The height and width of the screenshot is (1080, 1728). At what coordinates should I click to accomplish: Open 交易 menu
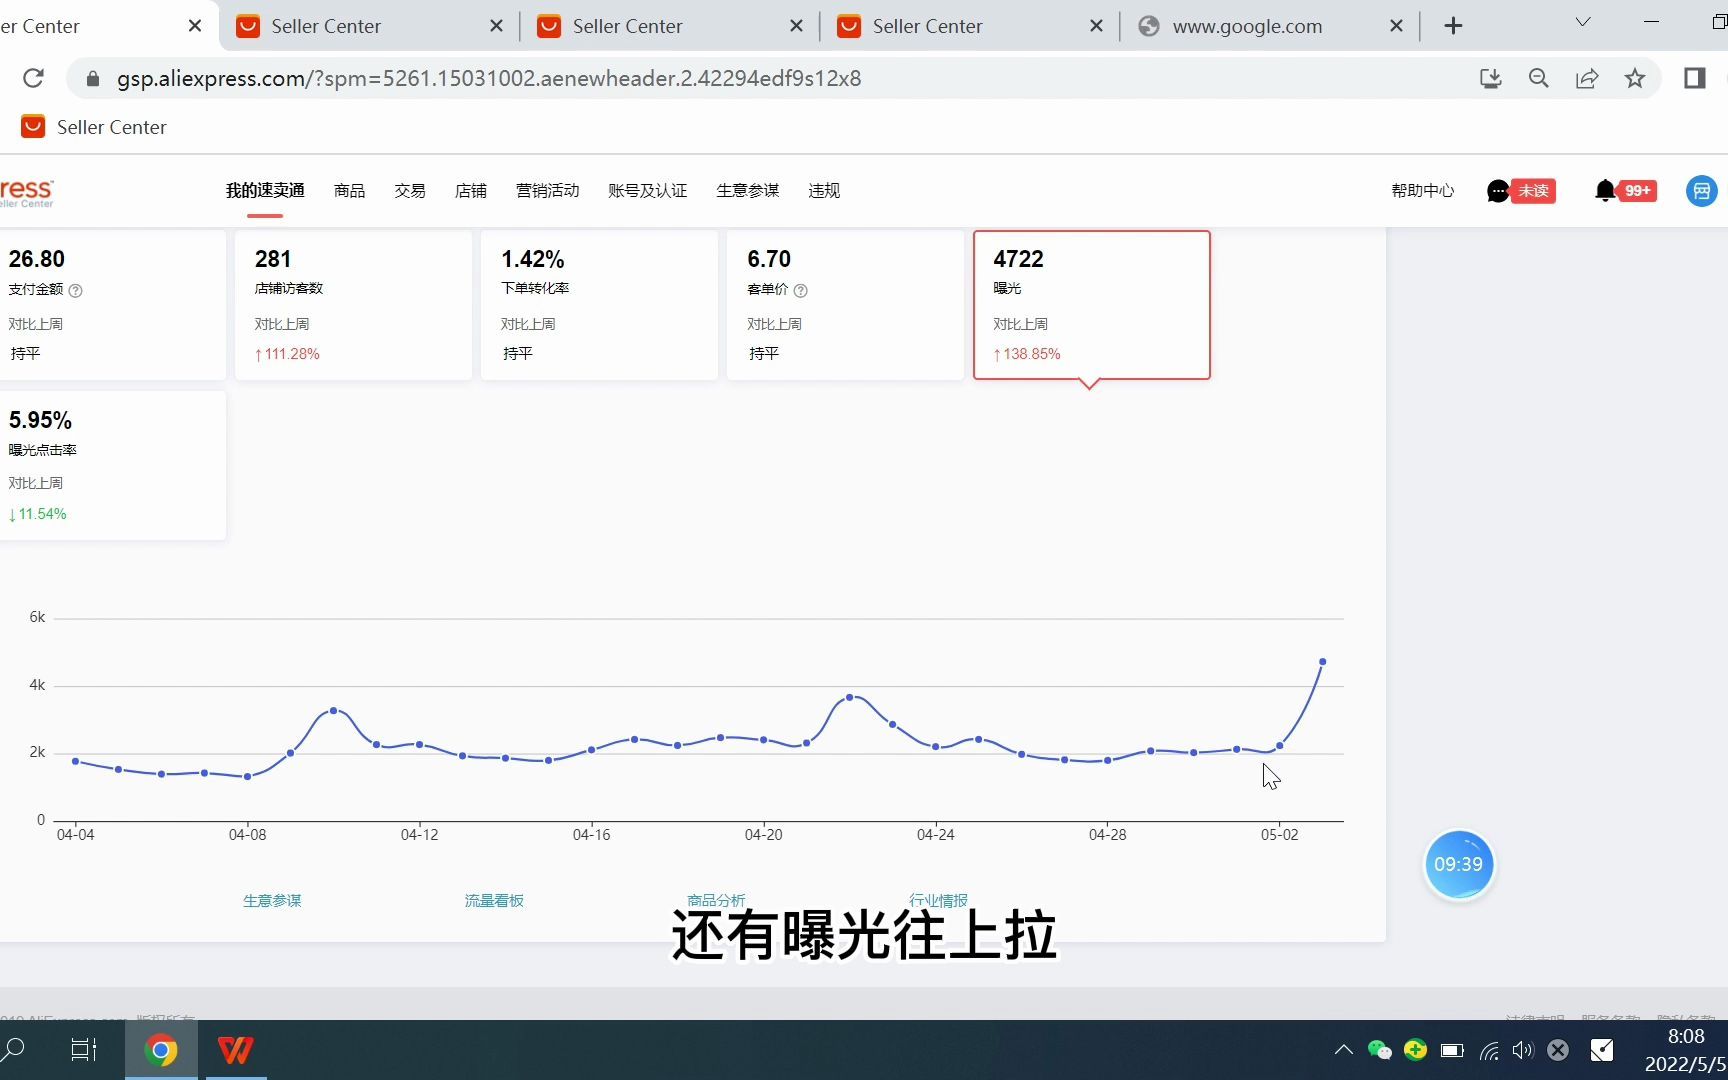410,191
